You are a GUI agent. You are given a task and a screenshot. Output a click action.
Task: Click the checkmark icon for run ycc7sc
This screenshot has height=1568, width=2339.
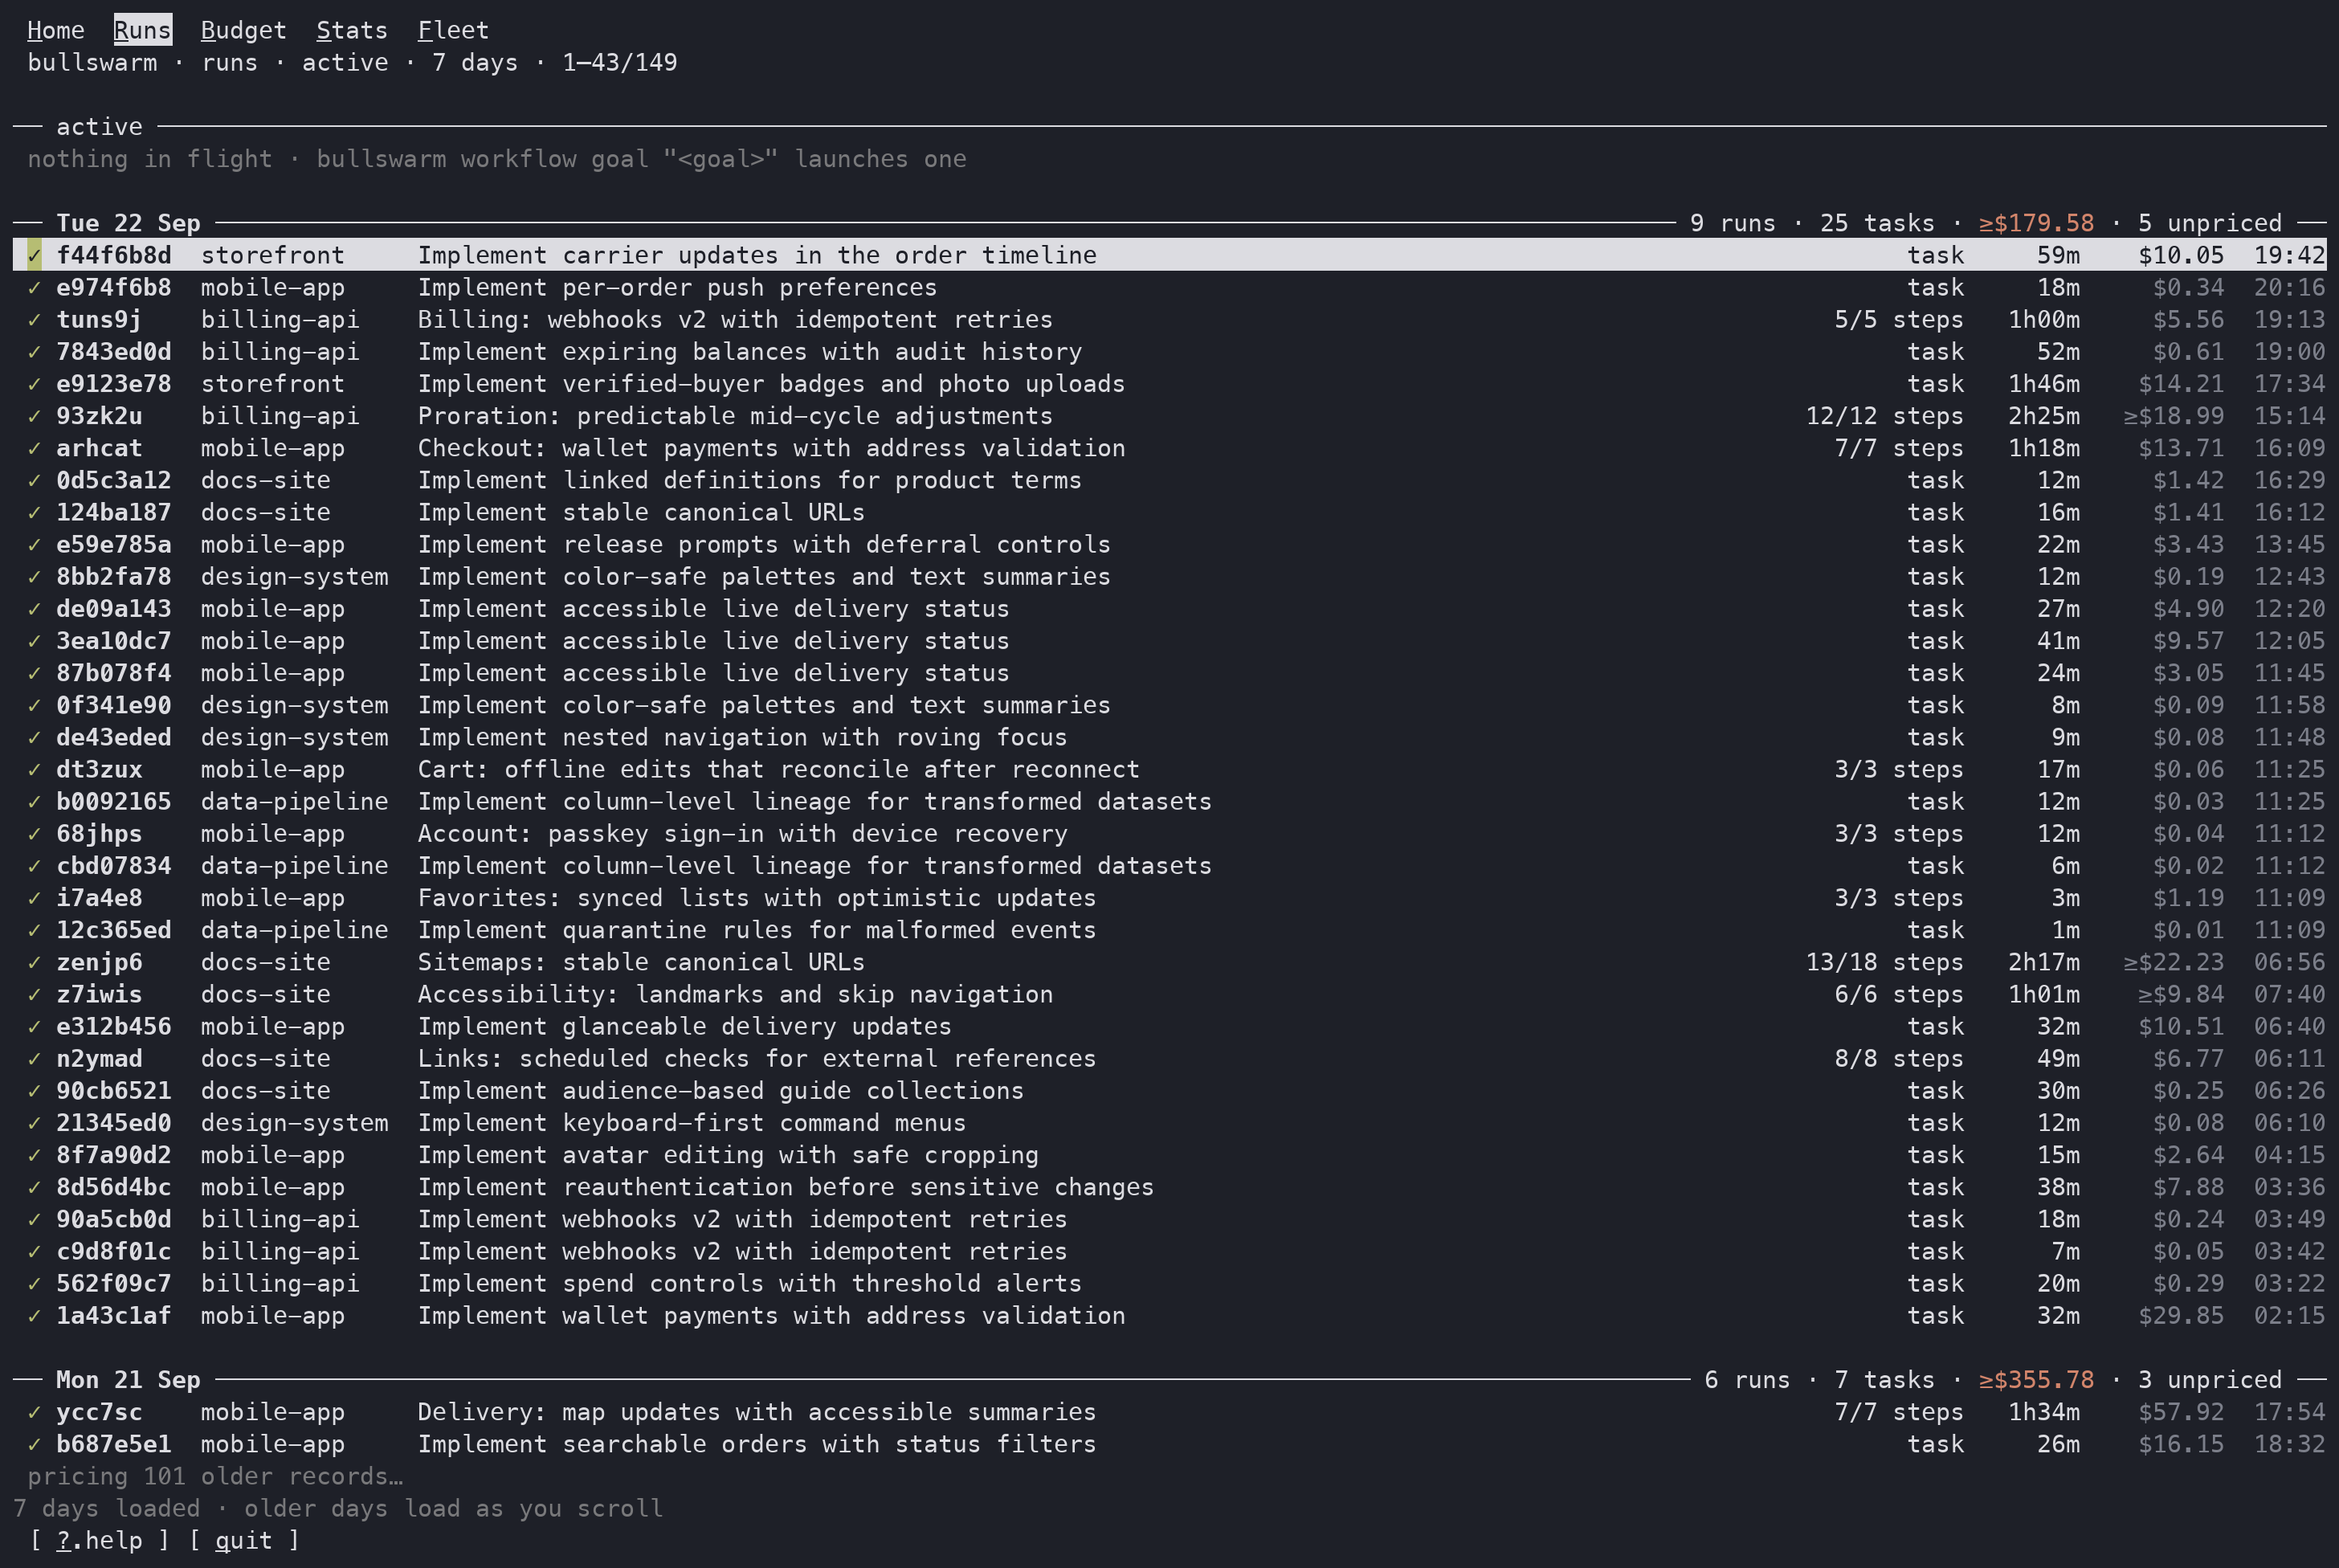click(x=34, y=1412)
